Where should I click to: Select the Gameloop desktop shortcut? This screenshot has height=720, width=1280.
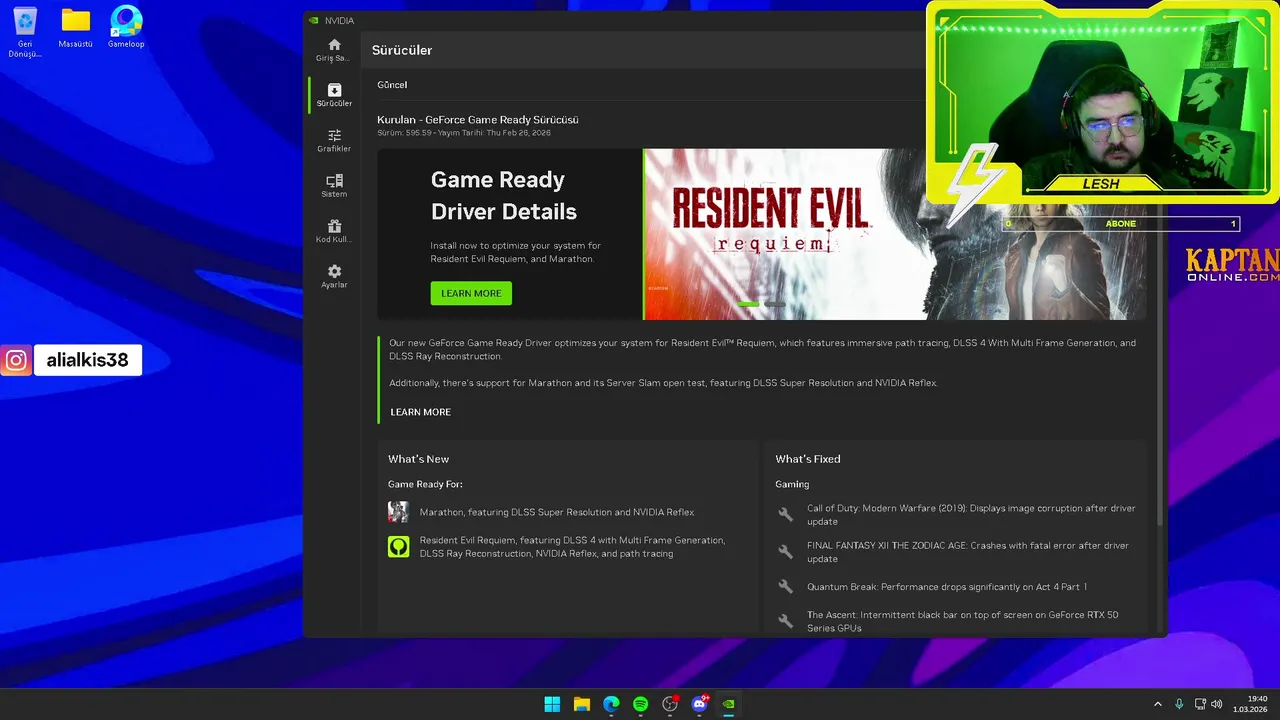tap(126, 28)
